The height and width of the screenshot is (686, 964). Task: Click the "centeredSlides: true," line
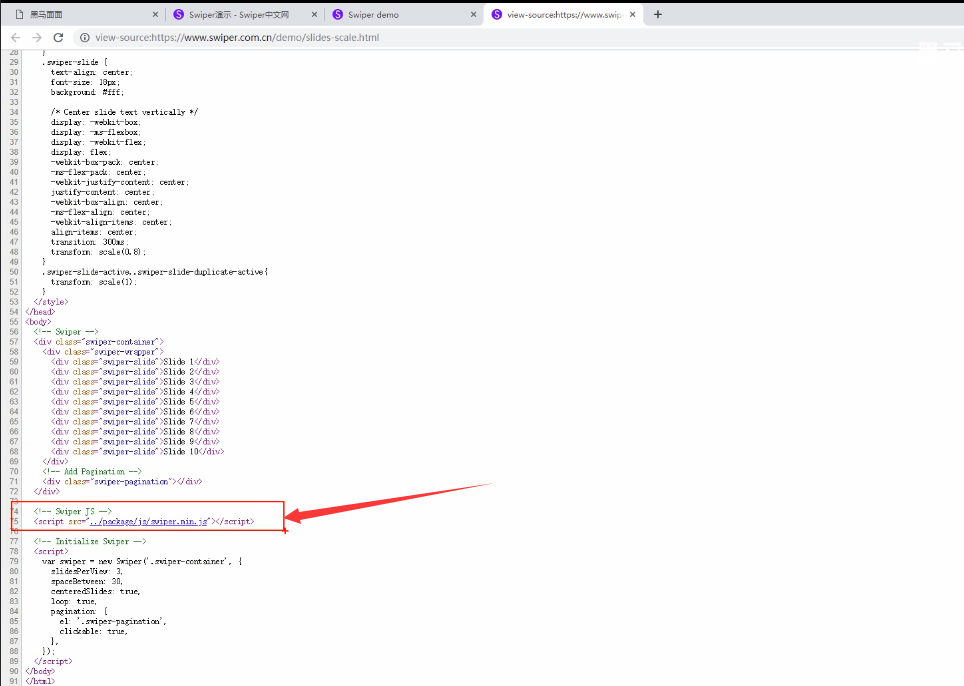pyautogui.click(x=96, y=591)
